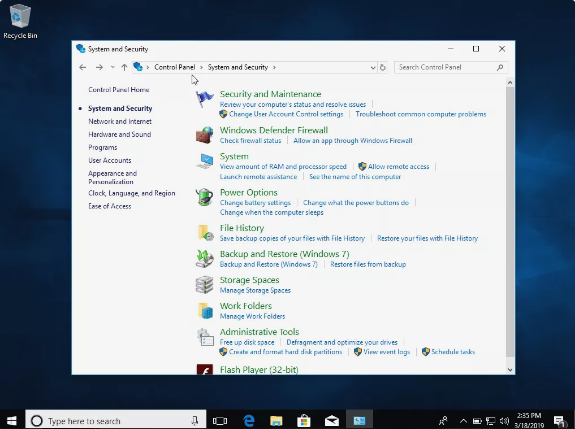Click the scroll down arrow
575x429 pixels.
point(510,370)
